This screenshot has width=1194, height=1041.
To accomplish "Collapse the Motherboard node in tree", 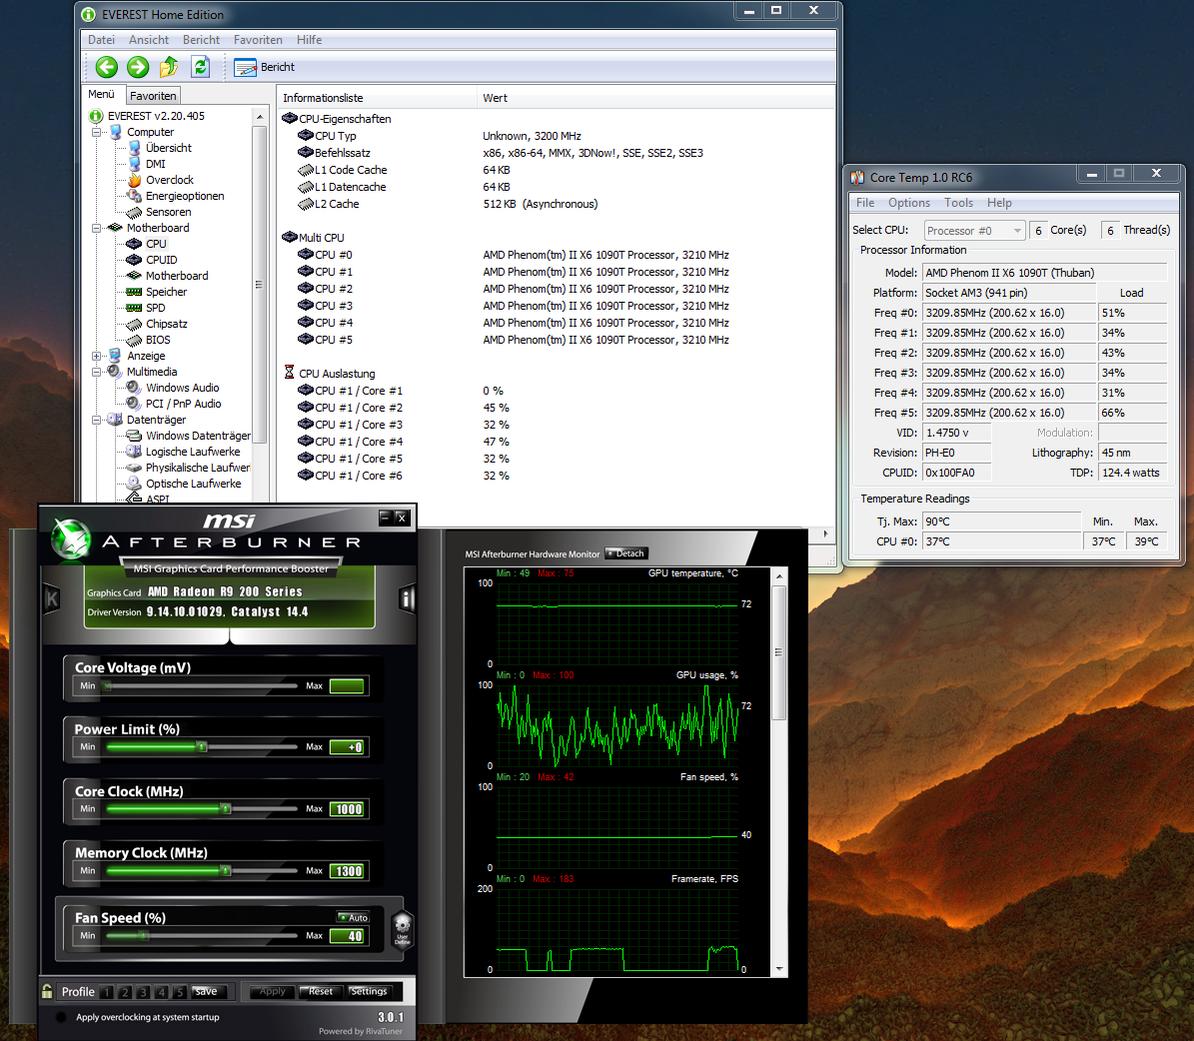I will (x=97, y=228).
